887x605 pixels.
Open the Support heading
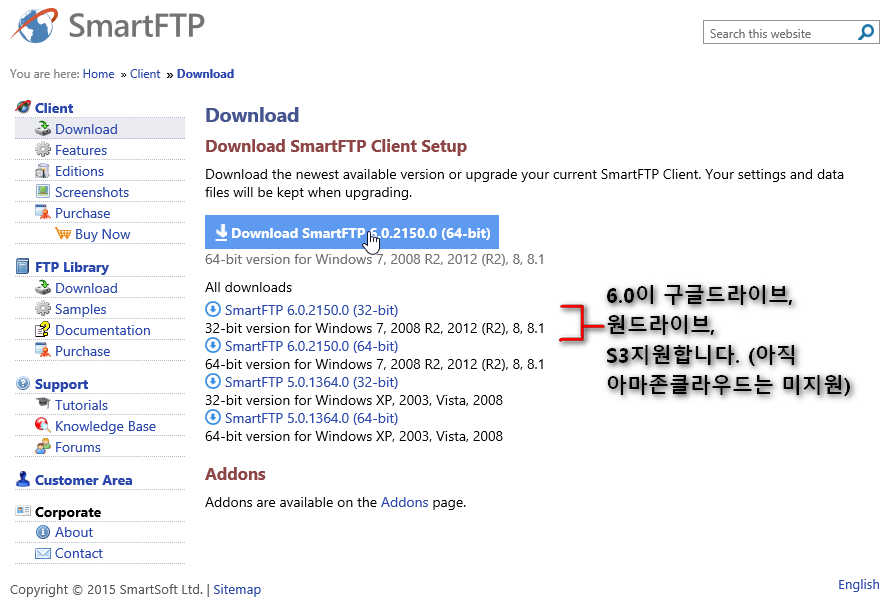pos(62,384)
